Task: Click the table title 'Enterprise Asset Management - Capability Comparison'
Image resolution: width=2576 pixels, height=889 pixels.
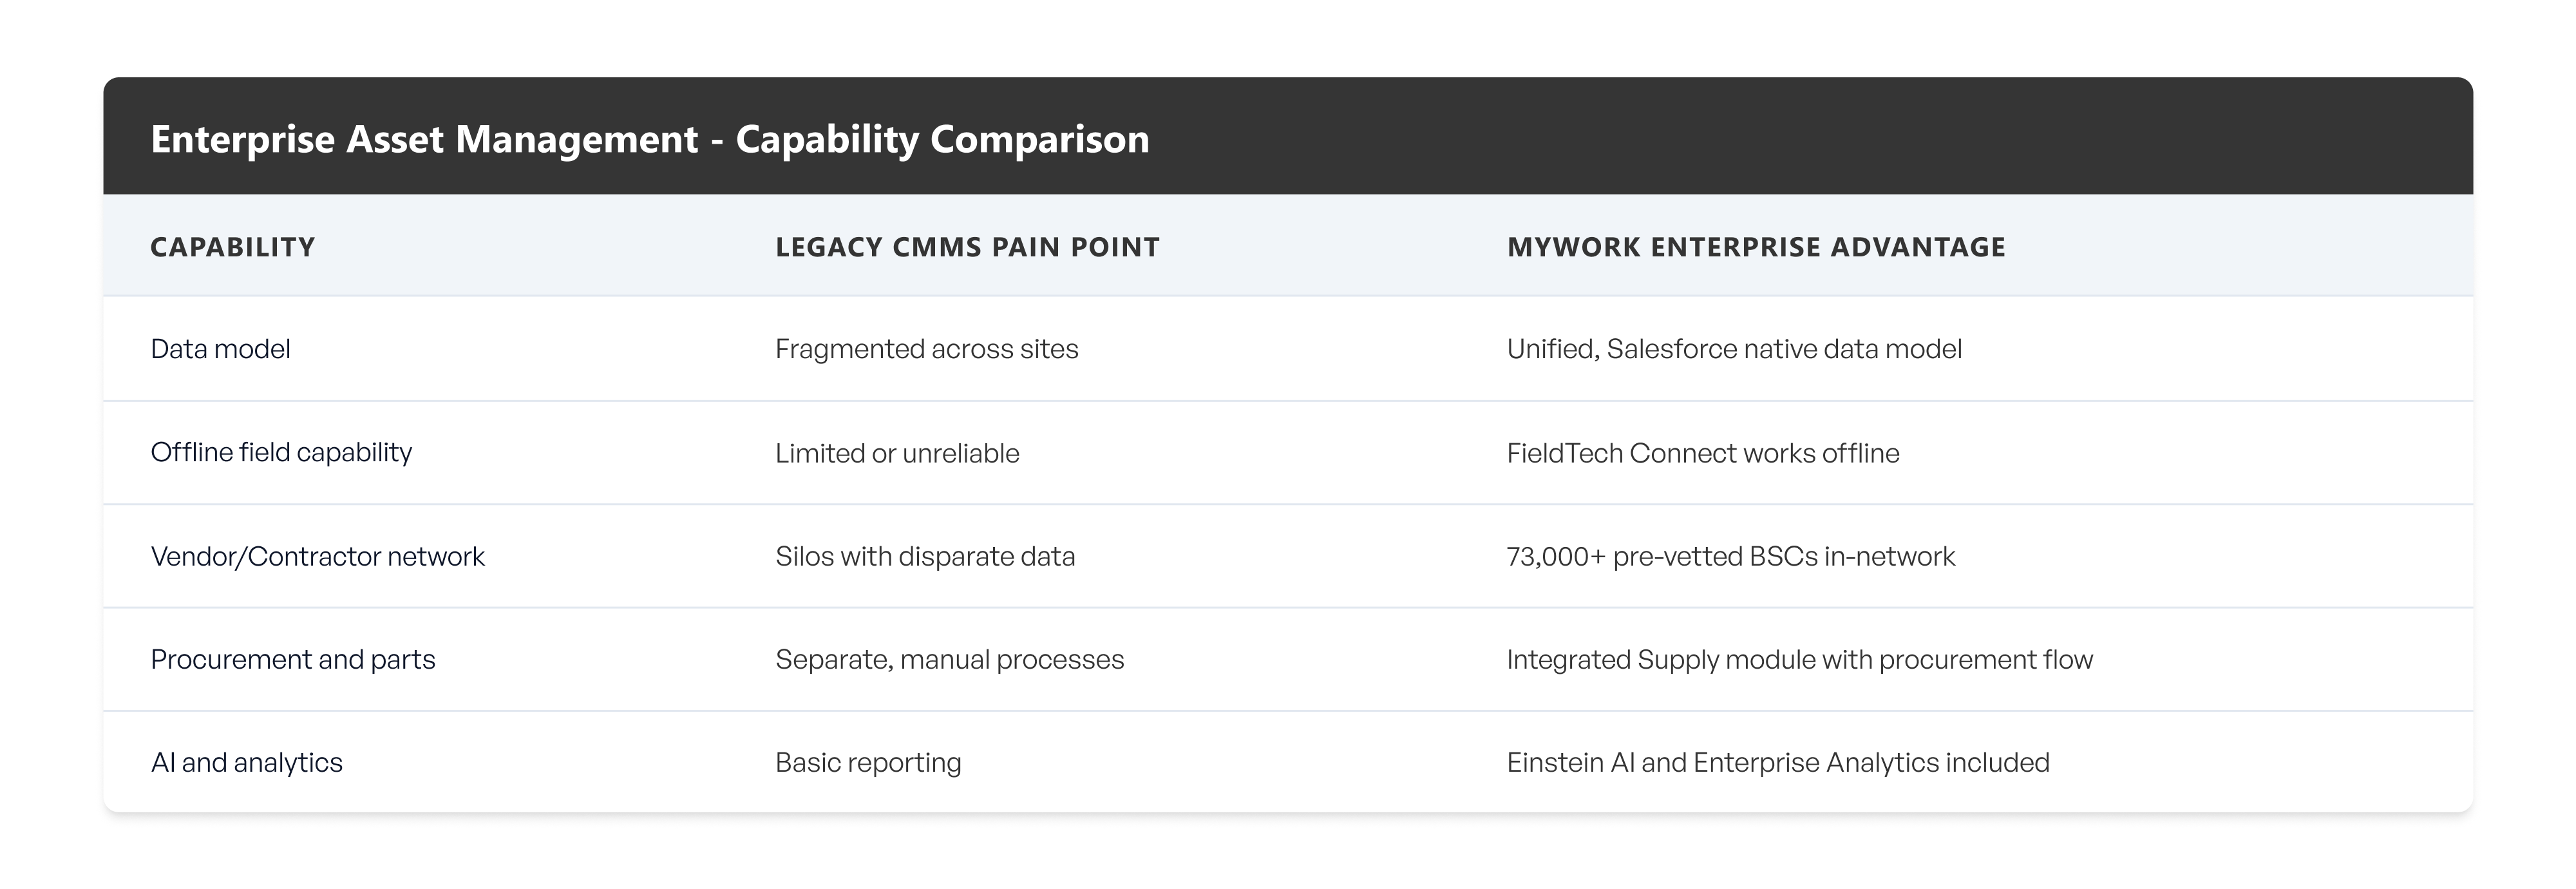Action: pyautogui.click(x=649, y=139)
